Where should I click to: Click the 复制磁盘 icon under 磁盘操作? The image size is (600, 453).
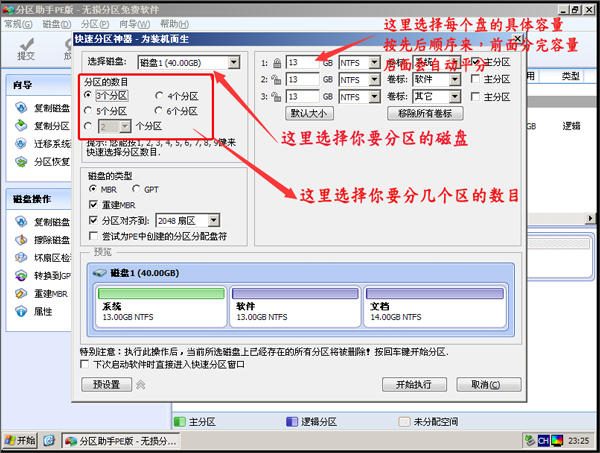tap(21, 222)
